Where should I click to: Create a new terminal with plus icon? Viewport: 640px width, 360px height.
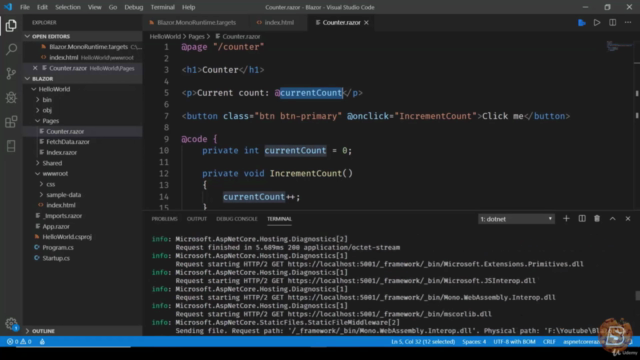(566, 219)
